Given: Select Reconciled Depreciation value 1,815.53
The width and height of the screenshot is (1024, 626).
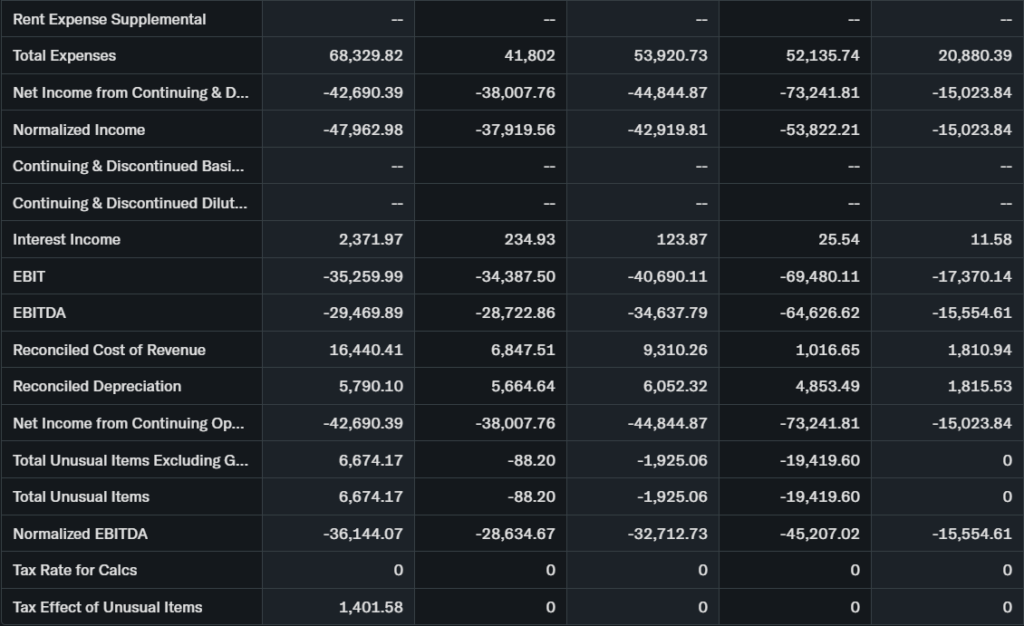Looking at the screenshot, I should 975,387.
